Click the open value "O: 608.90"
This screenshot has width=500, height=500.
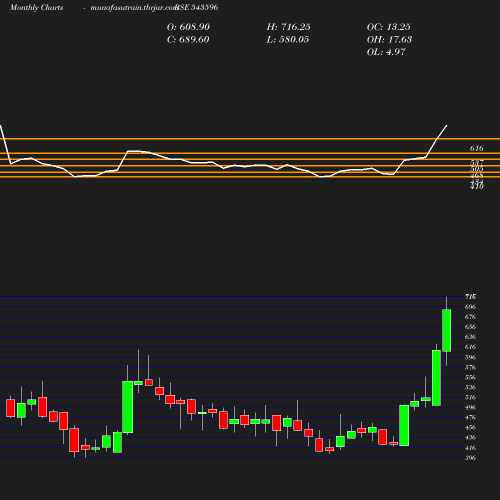(188, 27)
